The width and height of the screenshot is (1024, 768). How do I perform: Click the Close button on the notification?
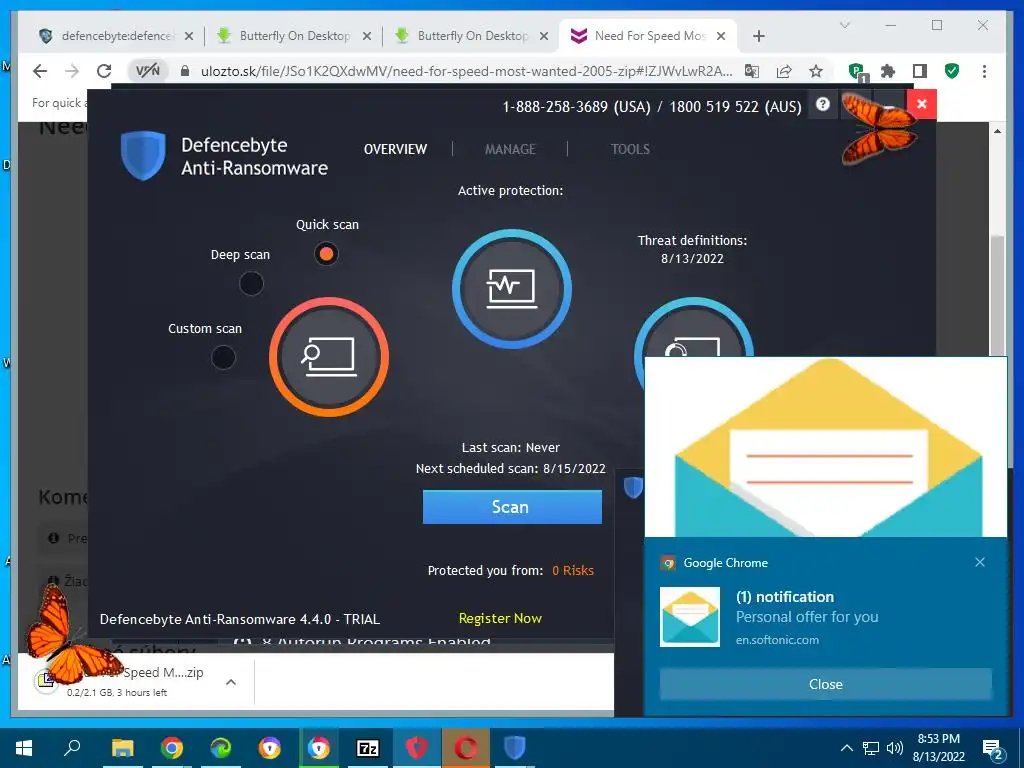[x=825, y=684]
